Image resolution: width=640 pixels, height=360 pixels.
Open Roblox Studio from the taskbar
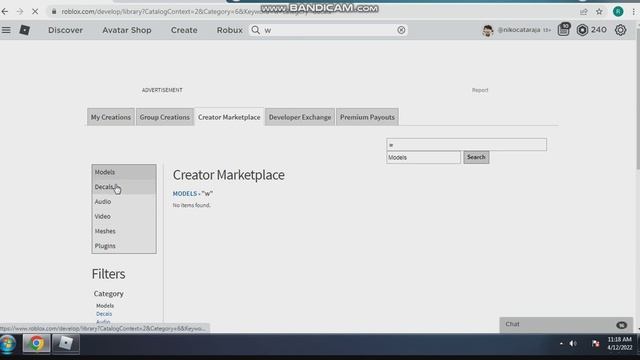click(x=66, y=343)
